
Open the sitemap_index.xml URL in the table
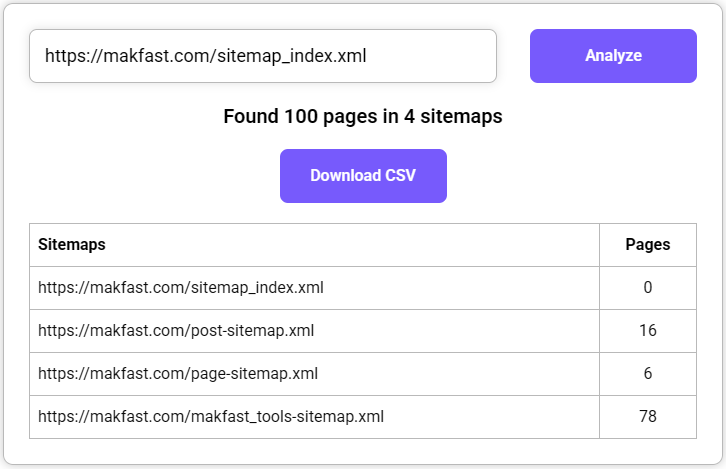coord(181,288)
